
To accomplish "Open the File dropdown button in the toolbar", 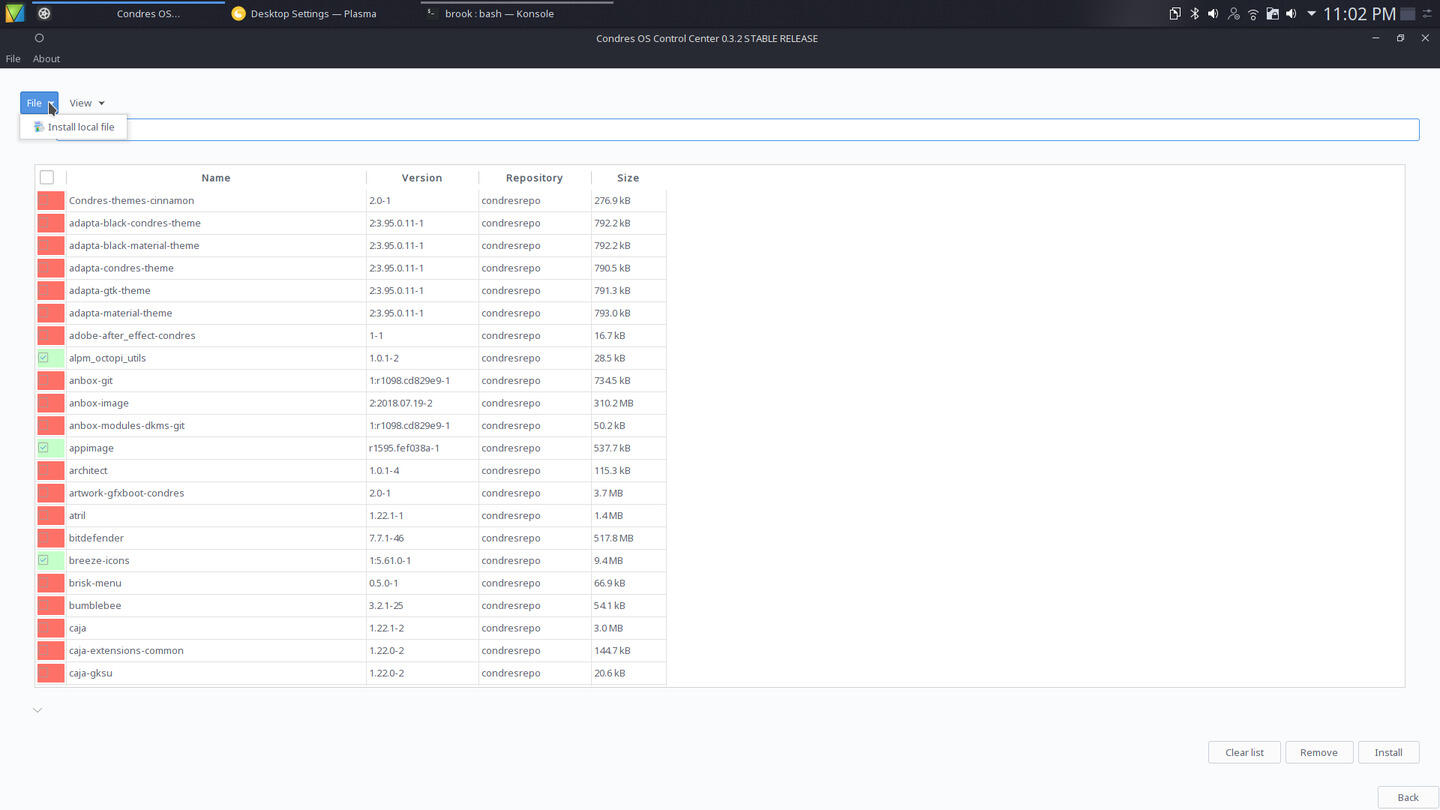I will coord(39,103).
